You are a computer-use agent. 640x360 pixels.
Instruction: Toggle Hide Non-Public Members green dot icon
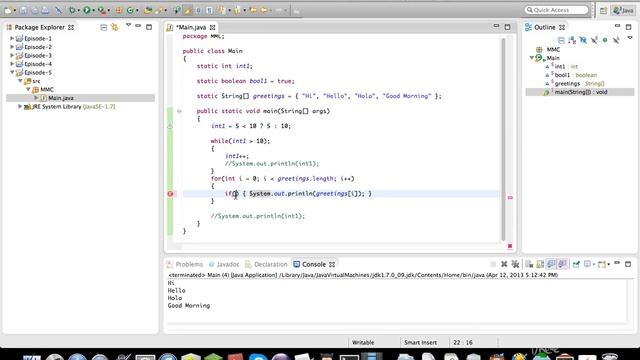point(605,40)
